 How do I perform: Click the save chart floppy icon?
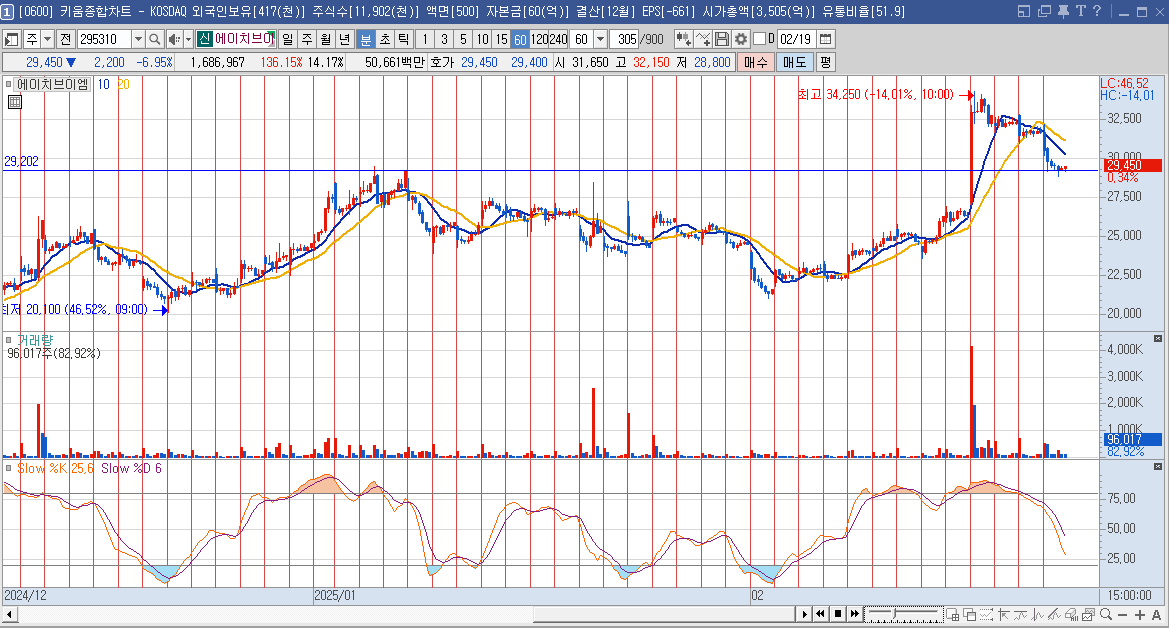pos(722,39)
